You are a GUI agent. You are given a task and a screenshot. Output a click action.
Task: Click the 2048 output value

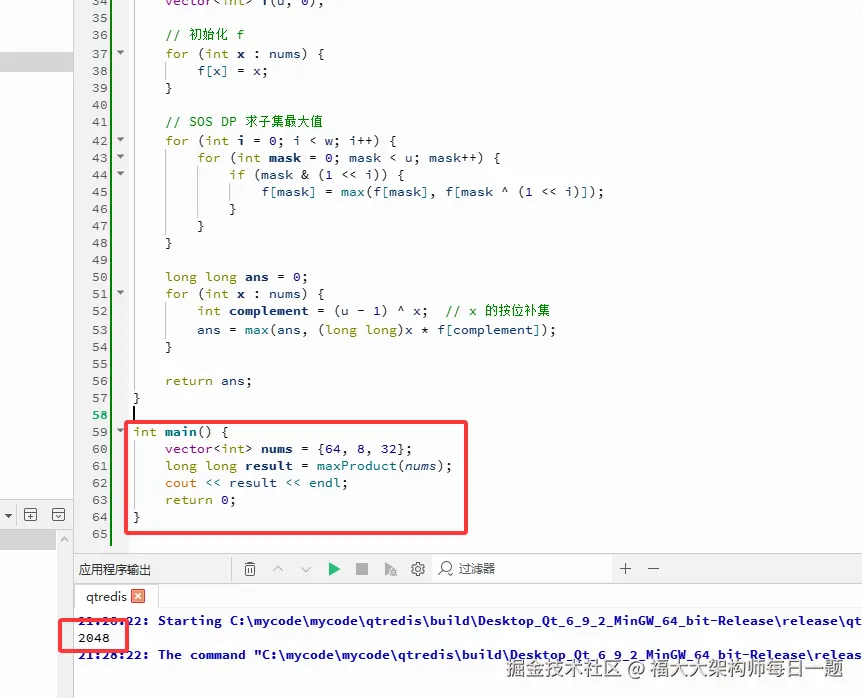94,638
